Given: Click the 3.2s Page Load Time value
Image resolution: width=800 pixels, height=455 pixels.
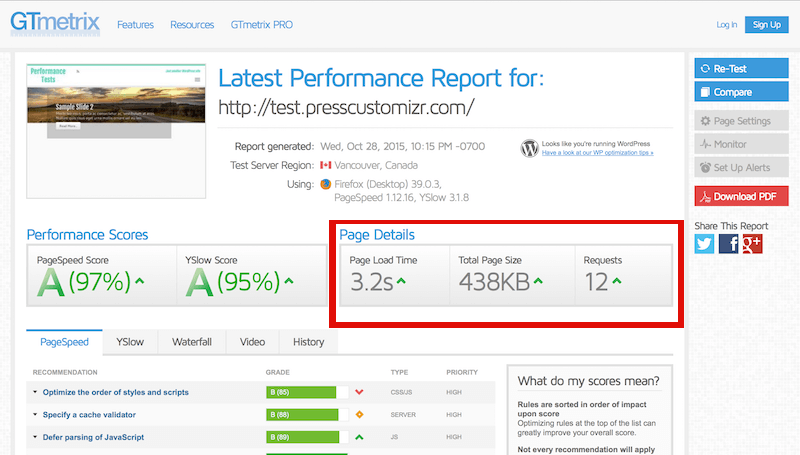Looking at the screenshot, I should click(x=371, y=282).
